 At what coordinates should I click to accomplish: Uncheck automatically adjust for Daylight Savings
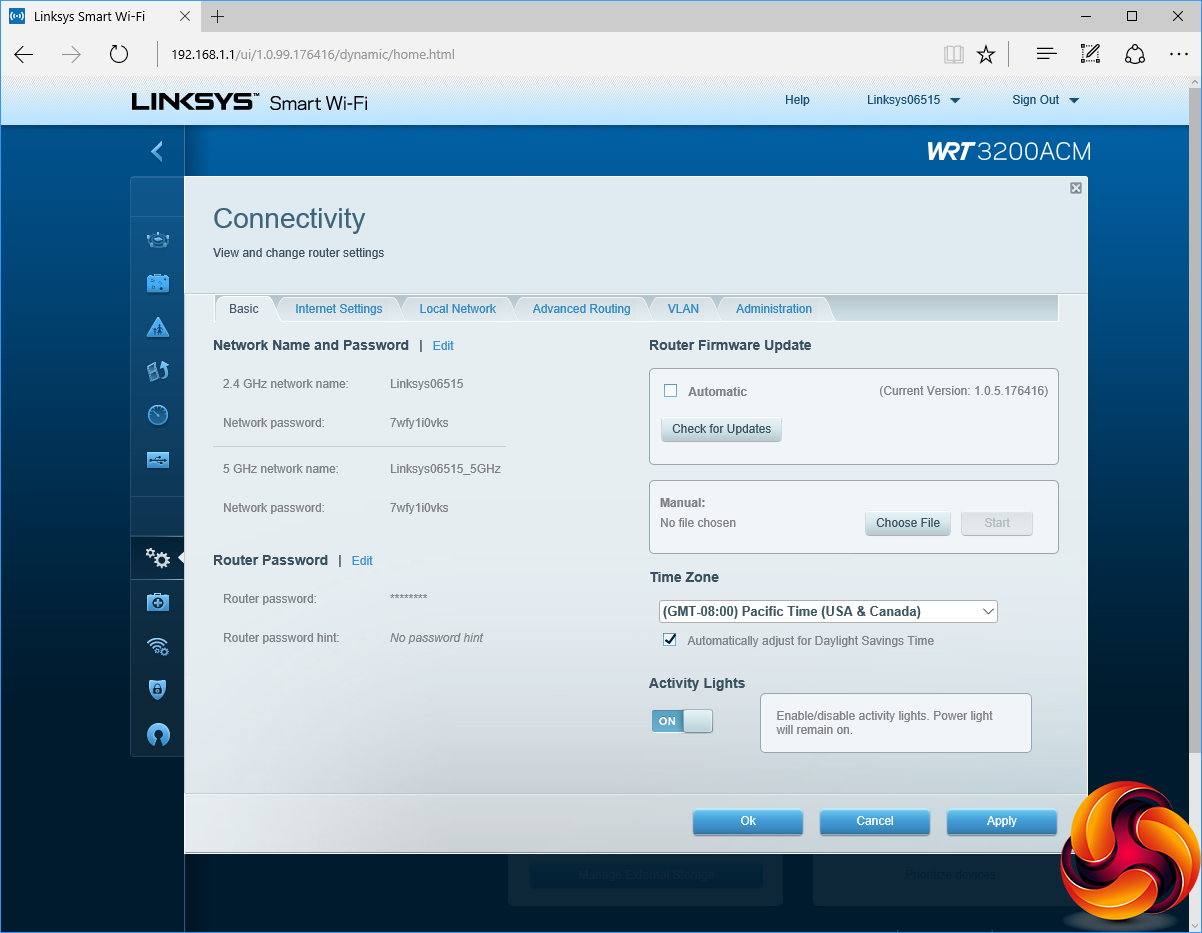point(670,640)
